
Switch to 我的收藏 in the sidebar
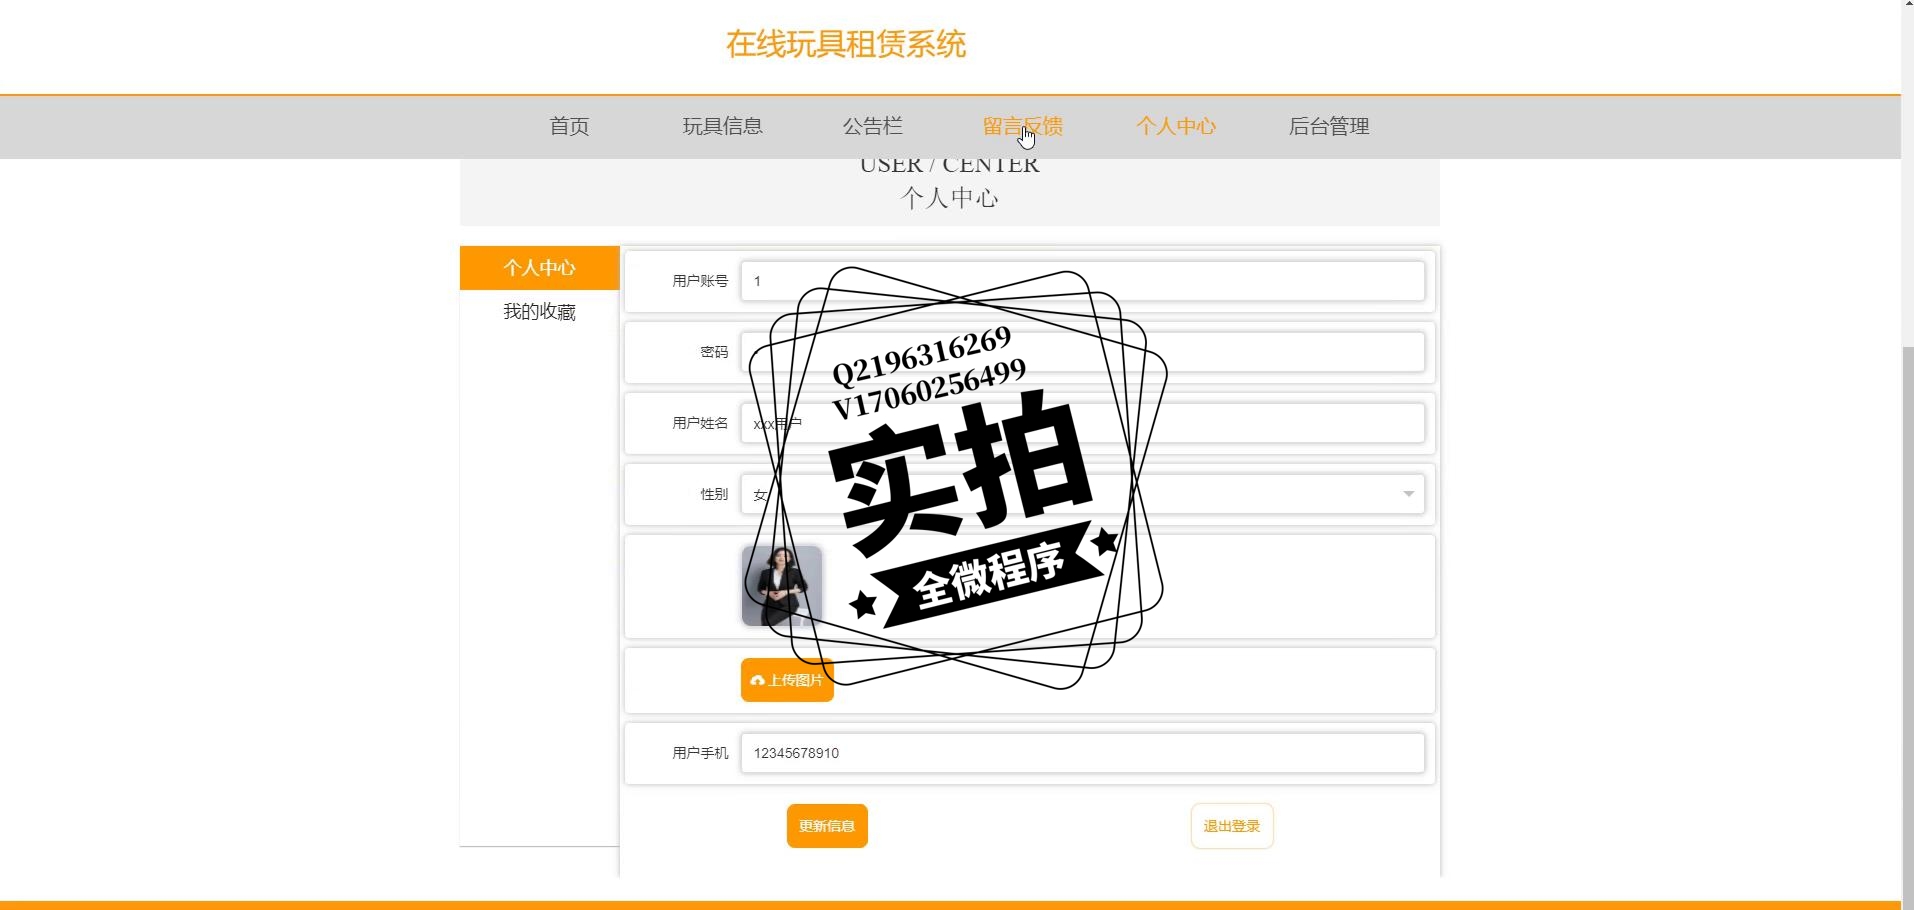click(540, 312)
